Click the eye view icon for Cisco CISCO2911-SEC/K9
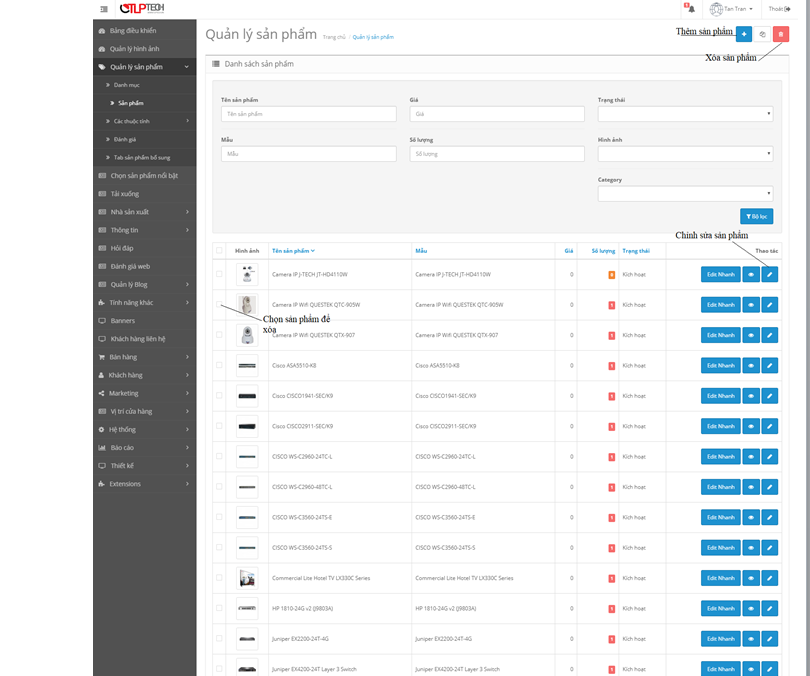This screenshot has height=676, width=810. point(751,426)
